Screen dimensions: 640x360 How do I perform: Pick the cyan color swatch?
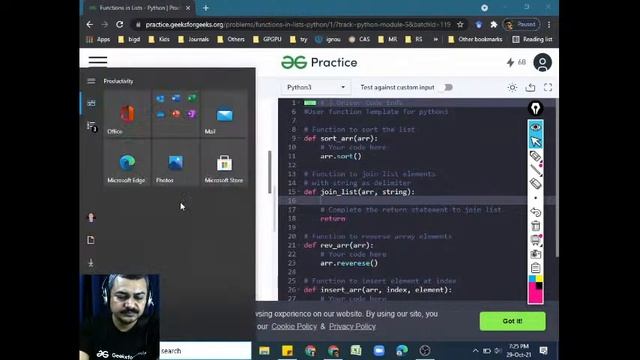(532, 279)
